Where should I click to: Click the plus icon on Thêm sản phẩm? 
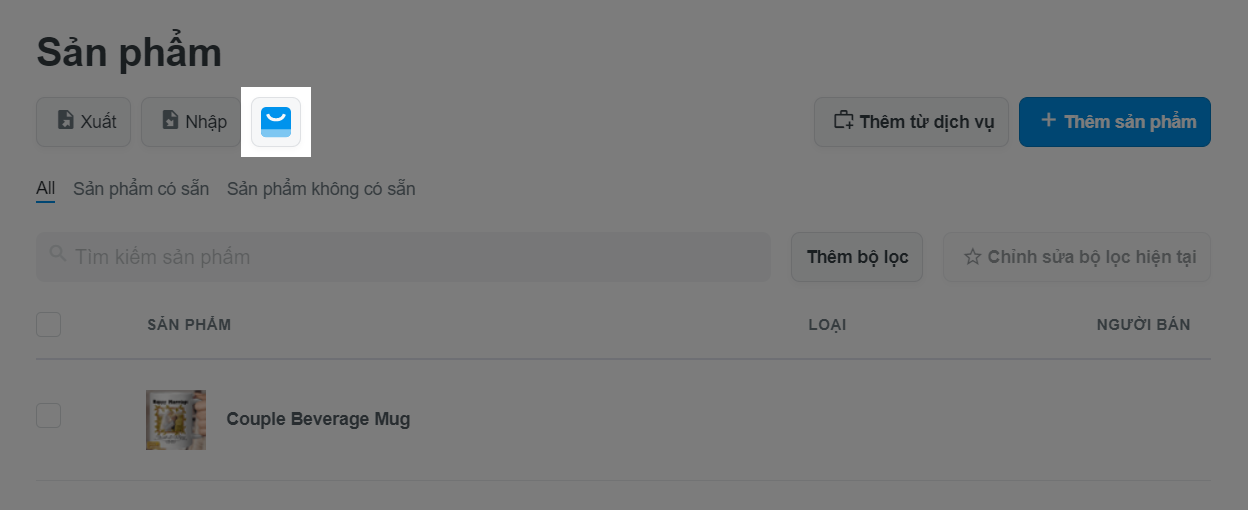pyautogui.click(x=1048, y=120)
